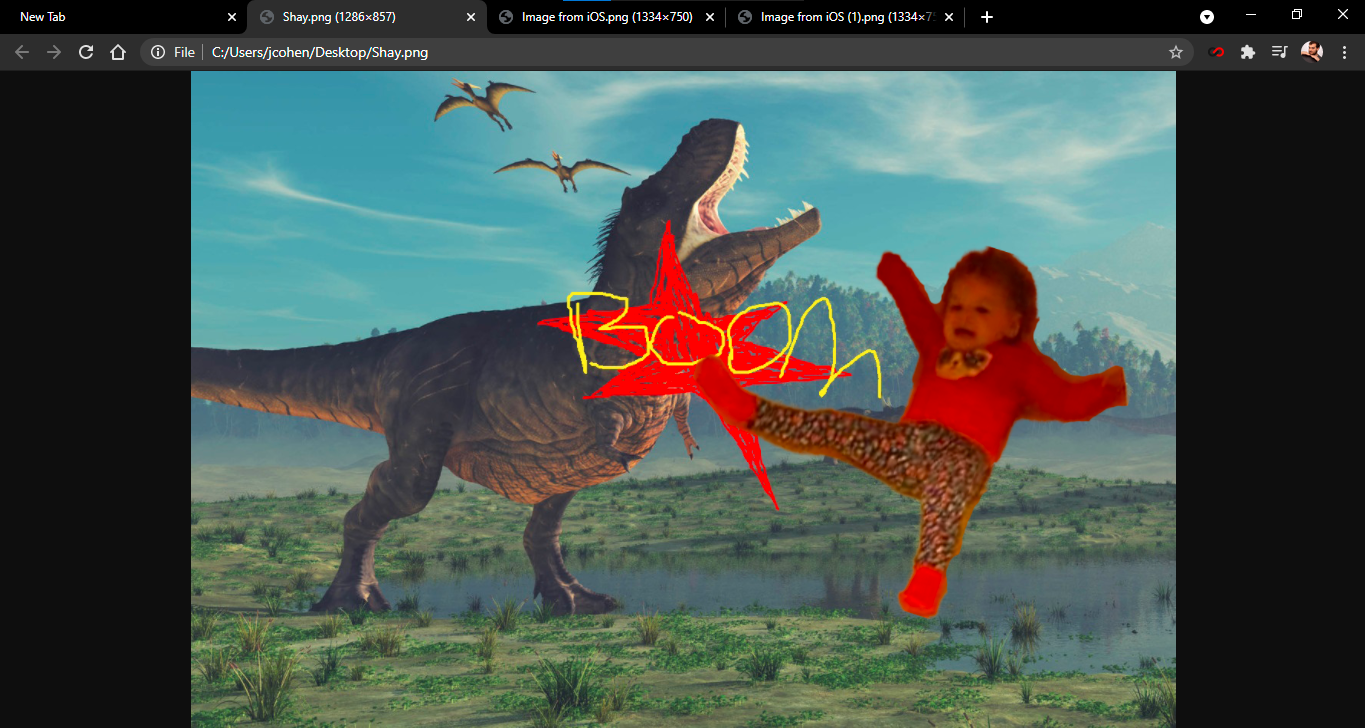The height and width of the screenshot is (728, 1365).
Task: Click the dinosaur image to zoom
Action: pos(683,399)
